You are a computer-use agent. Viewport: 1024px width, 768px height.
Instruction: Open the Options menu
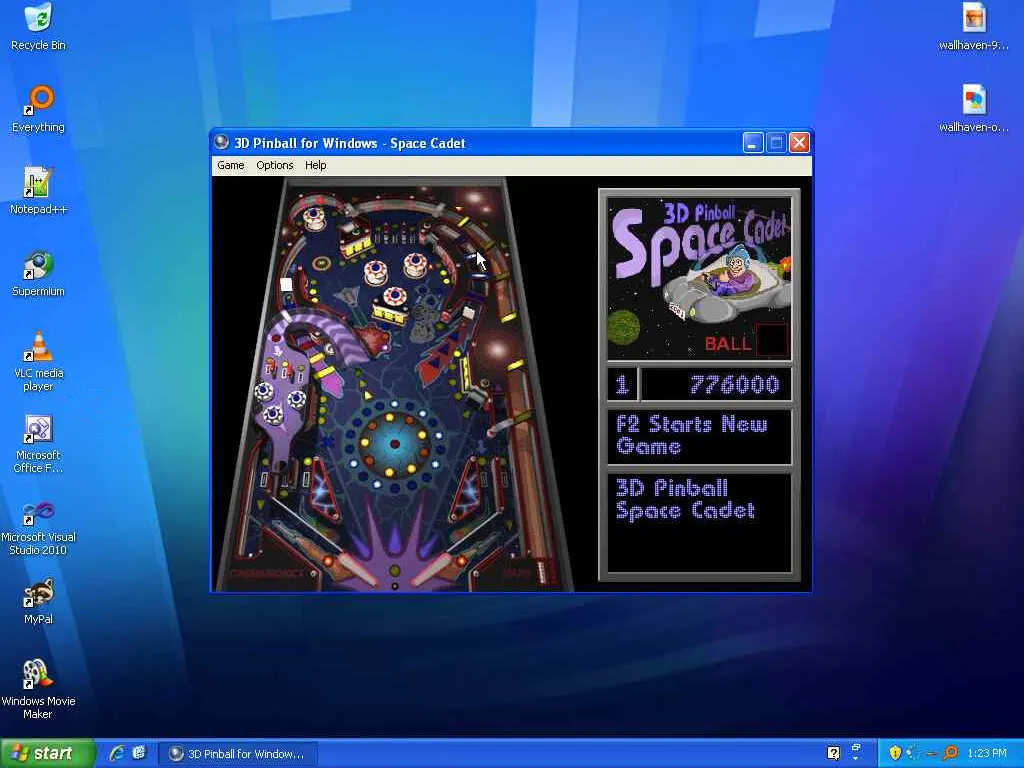tap(275, 165)
